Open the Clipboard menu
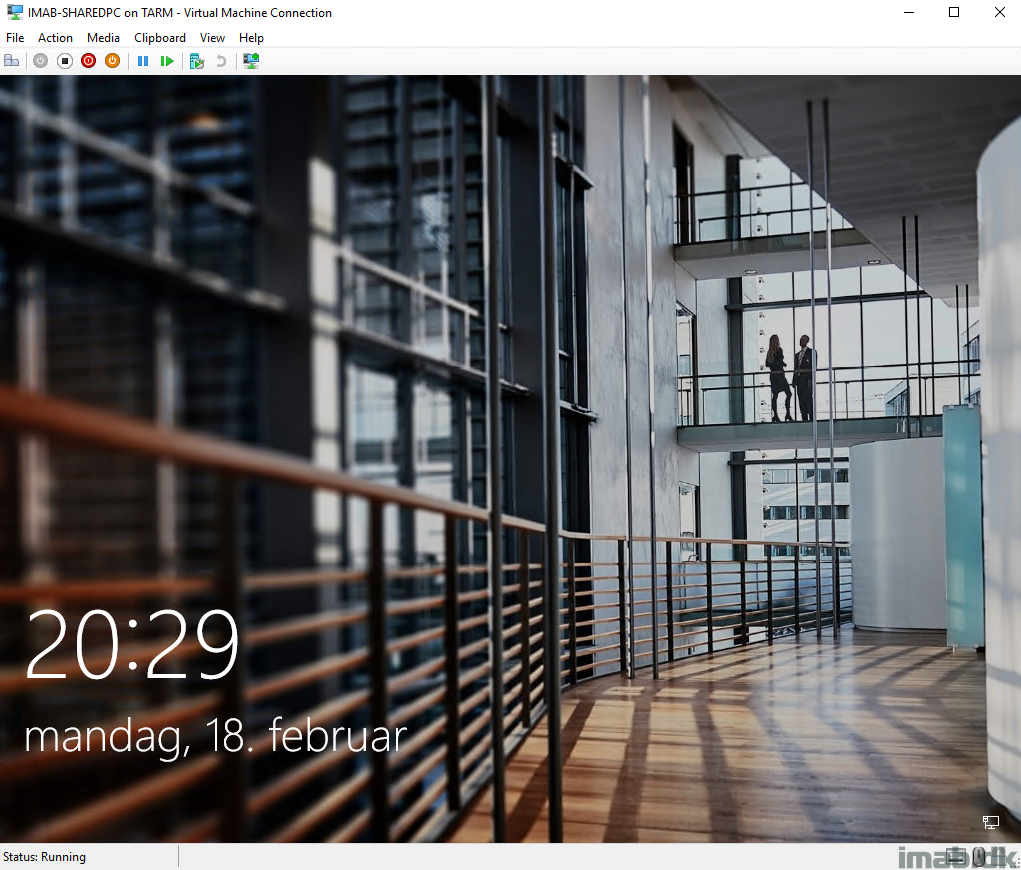The width and height of the screenshot is (1021, 870). pyautogui.click(x=160, y=38)
